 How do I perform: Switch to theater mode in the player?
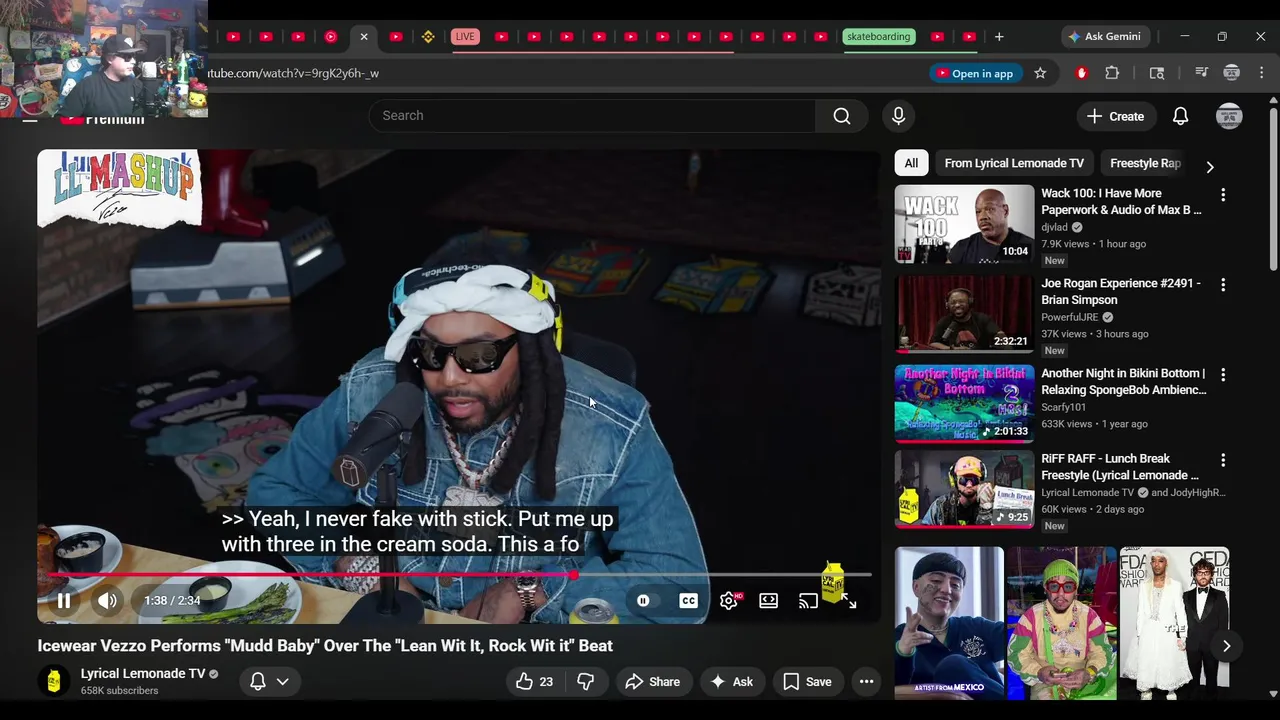(768, 601)
